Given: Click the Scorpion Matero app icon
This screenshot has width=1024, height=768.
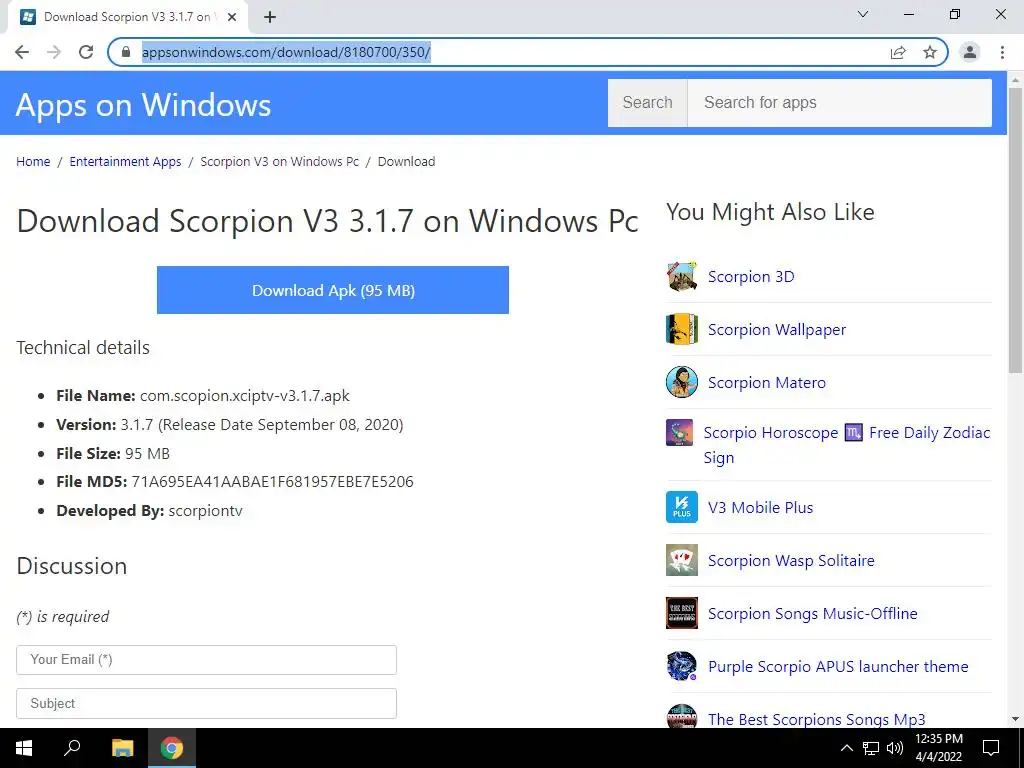Looking at the screenshot, I should tap(682, 382).
